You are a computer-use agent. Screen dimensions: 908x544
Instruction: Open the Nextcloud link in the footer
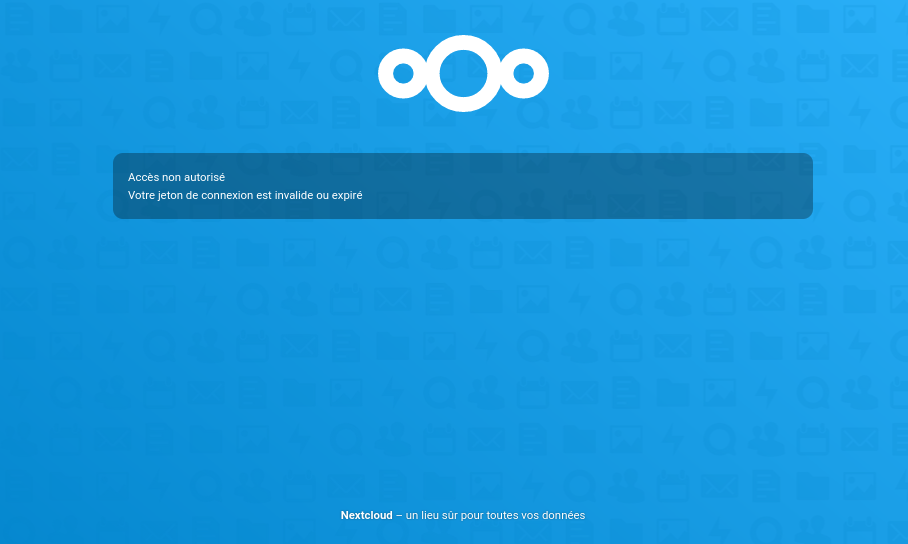tap(365, 515)
